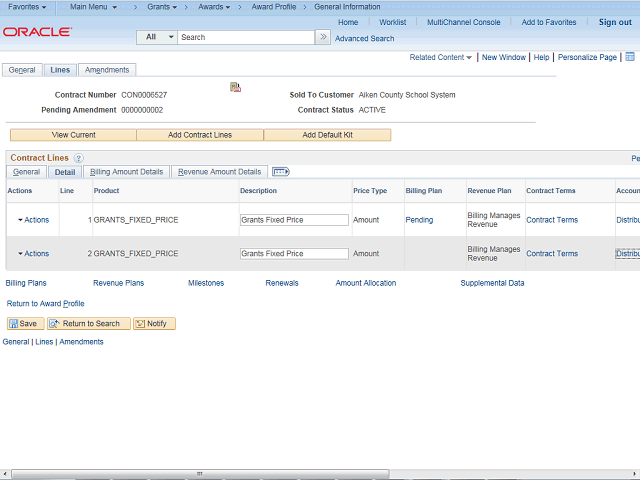Expand the Grants breadcrumb menu

click(x=162, y=7)
